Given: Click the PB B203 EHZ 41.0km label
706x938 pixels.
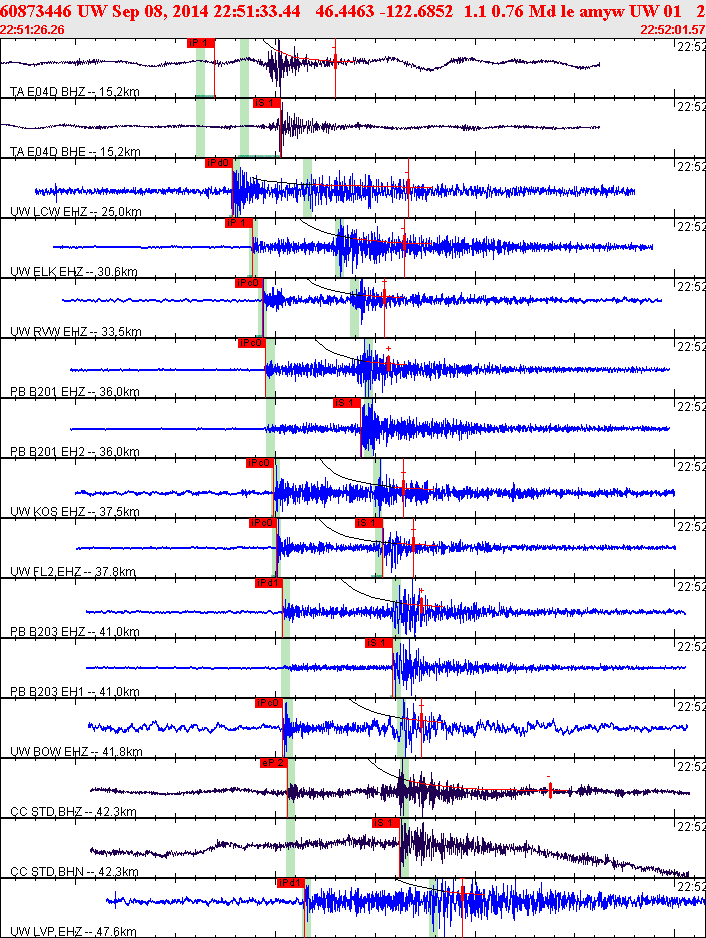Looking at the screenshot, I should pyautogui.click(x=75, y=632).
